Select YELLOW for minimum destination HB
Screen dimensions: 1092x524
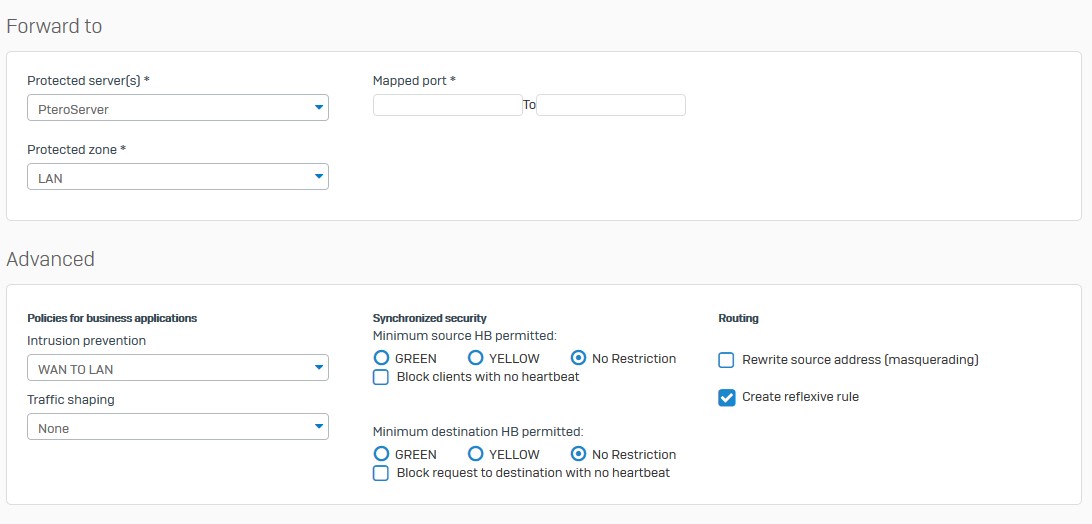477,454
